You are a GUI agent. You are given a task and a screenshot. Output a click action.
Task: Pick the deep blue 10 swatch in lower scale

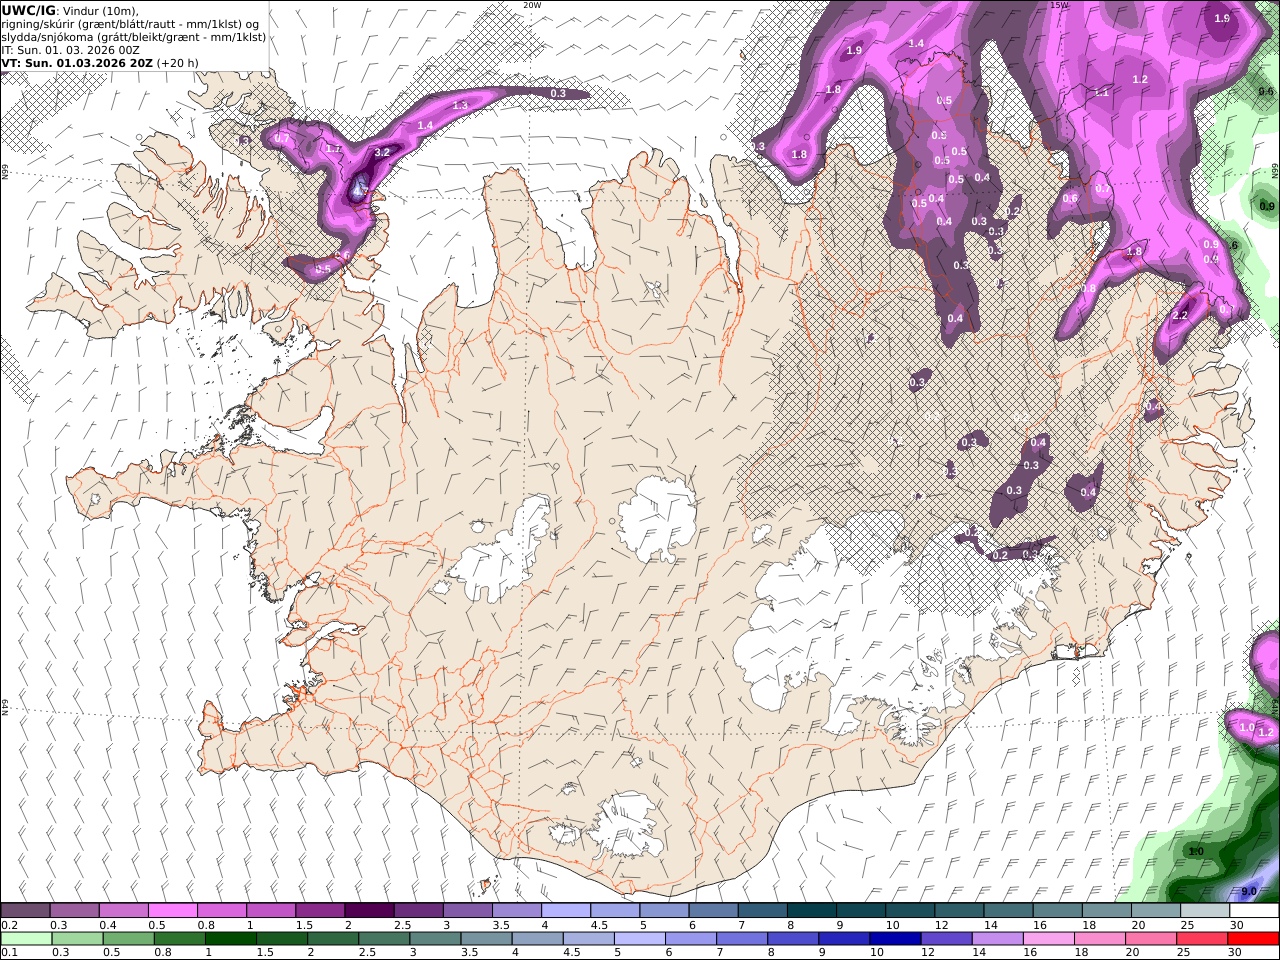(x=894, y=939)
